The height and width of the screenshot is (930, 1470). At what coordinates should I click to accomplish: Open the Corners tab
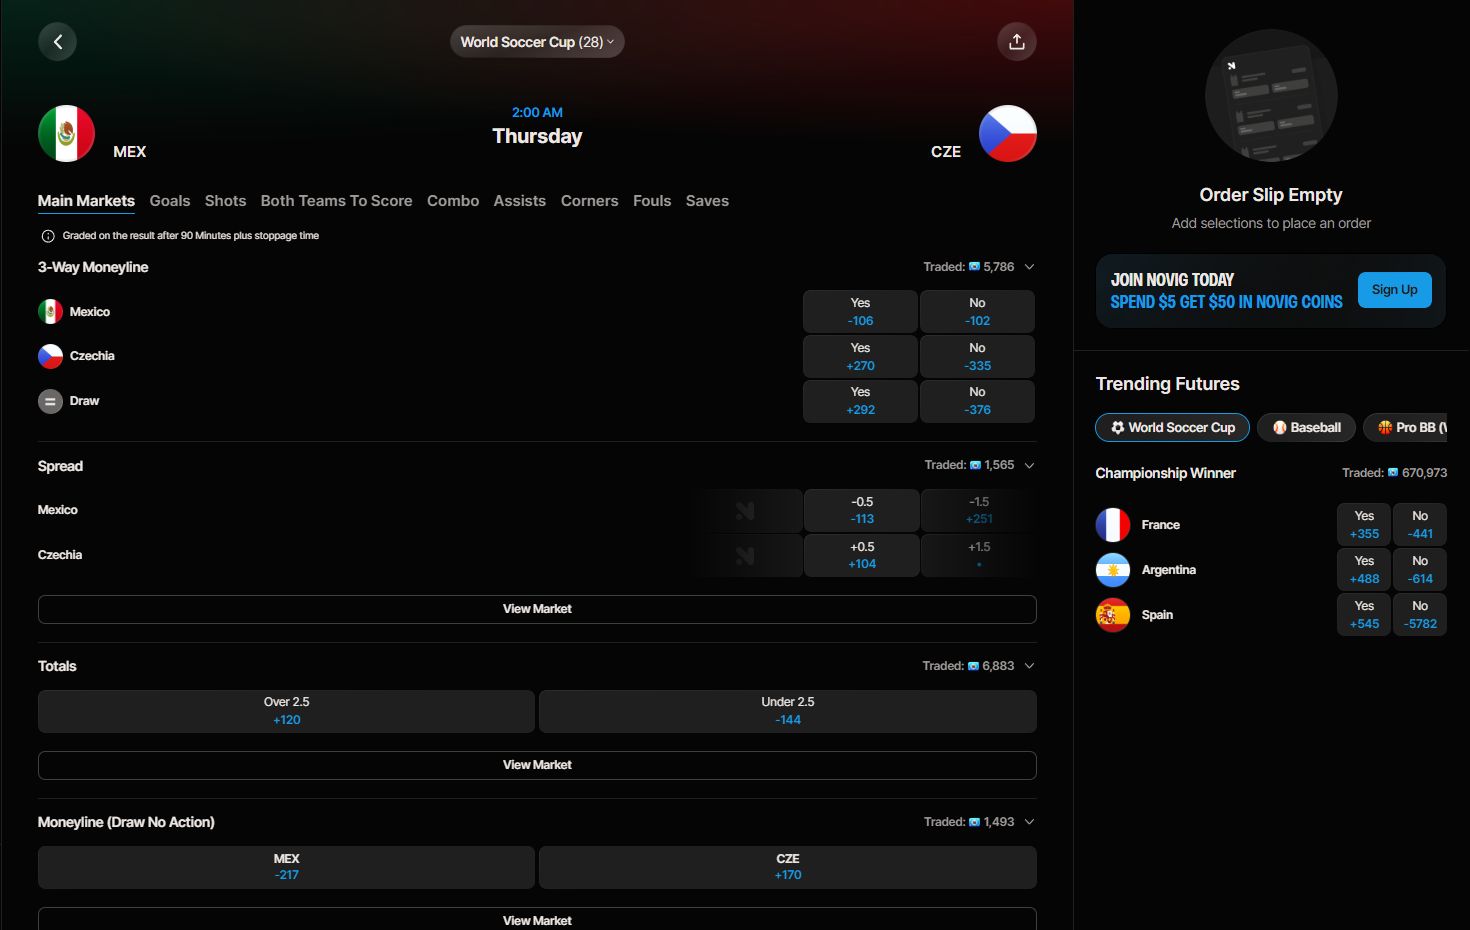pos(589,201)
